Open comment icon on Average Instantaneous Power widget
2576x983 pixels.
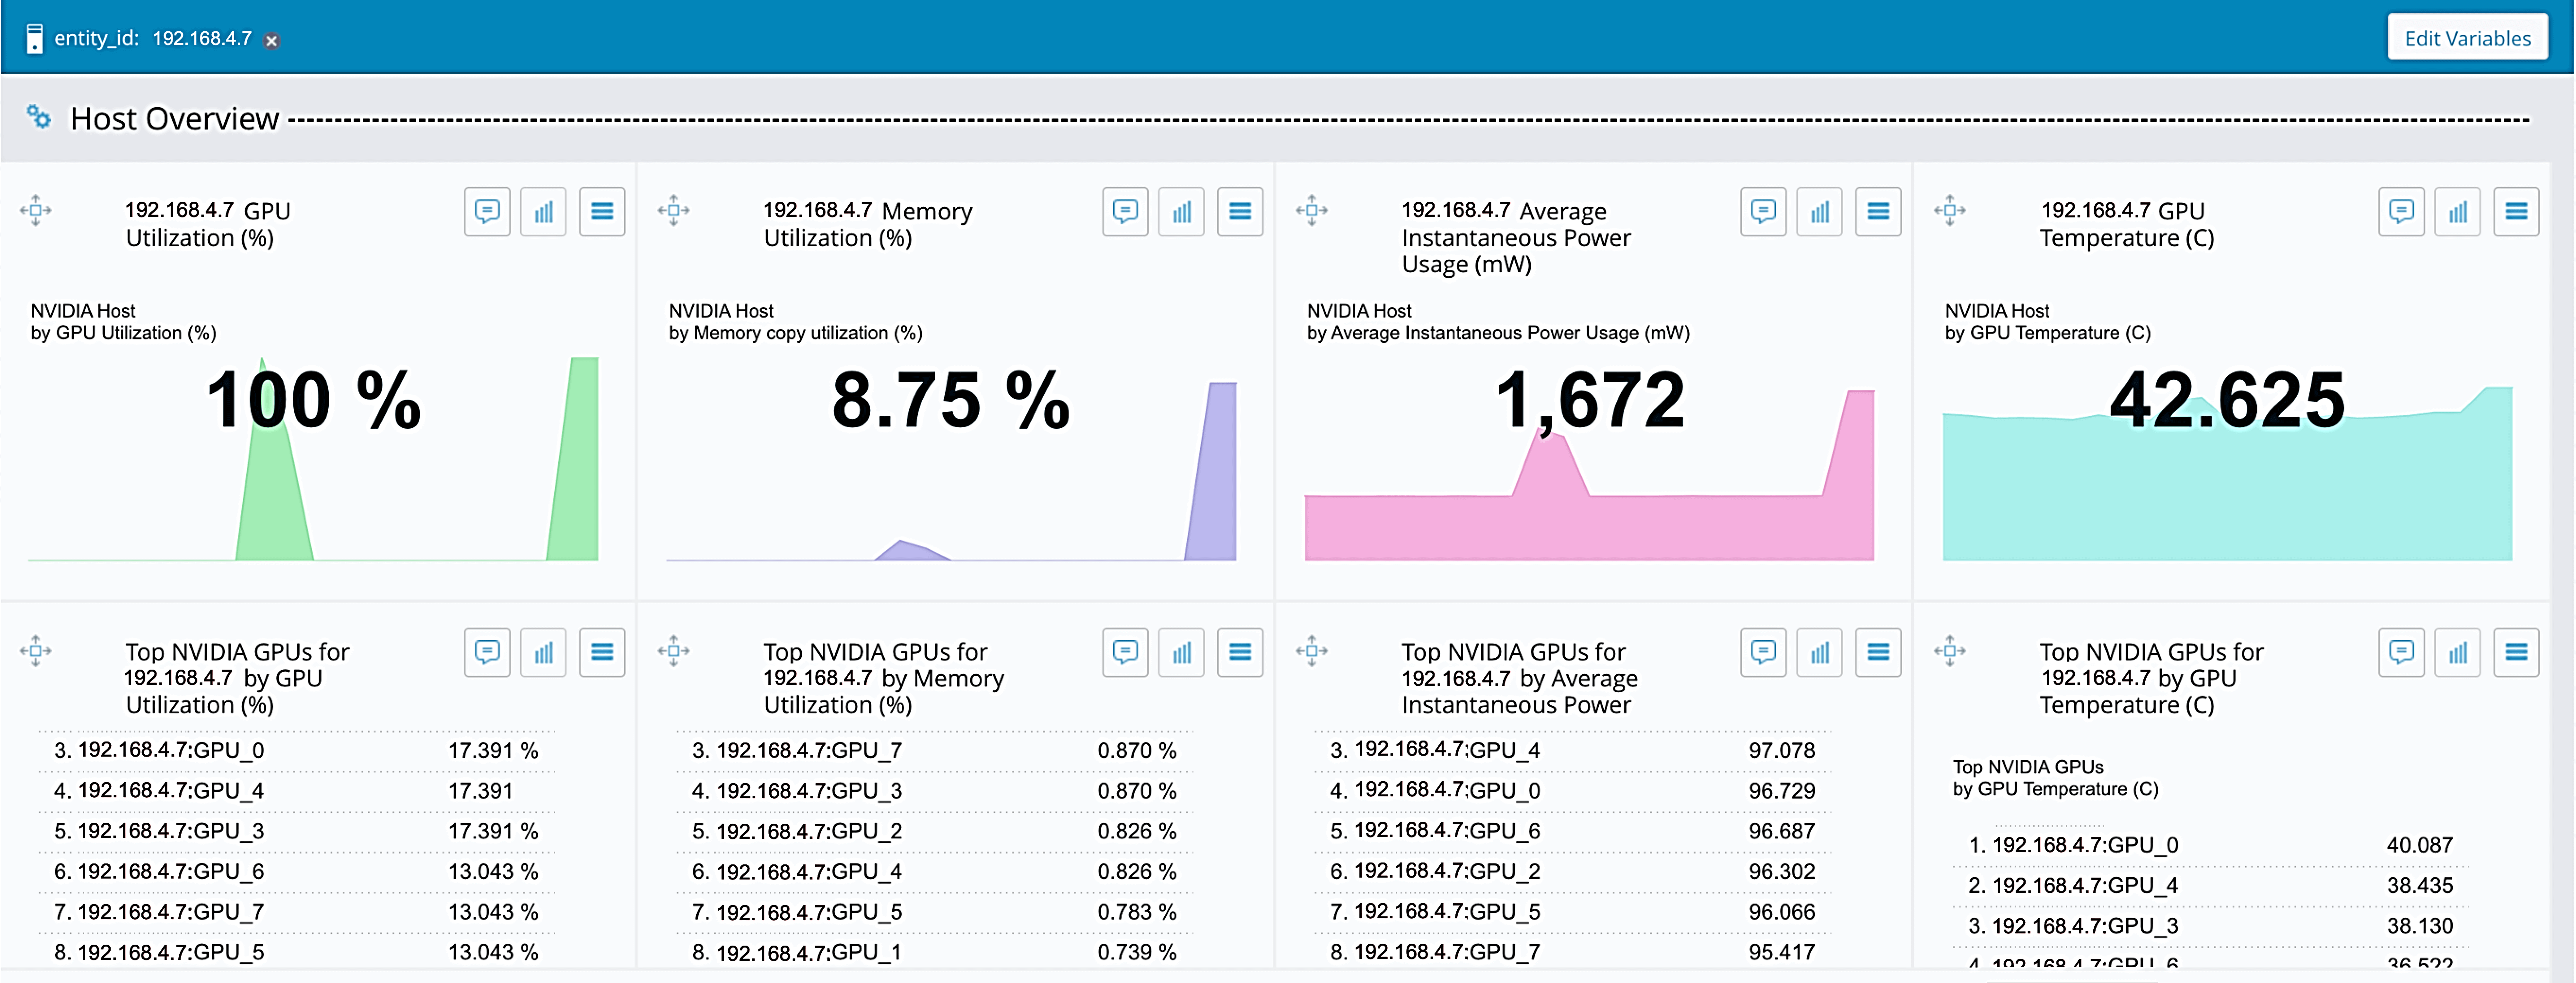[x=1763, y=212]
